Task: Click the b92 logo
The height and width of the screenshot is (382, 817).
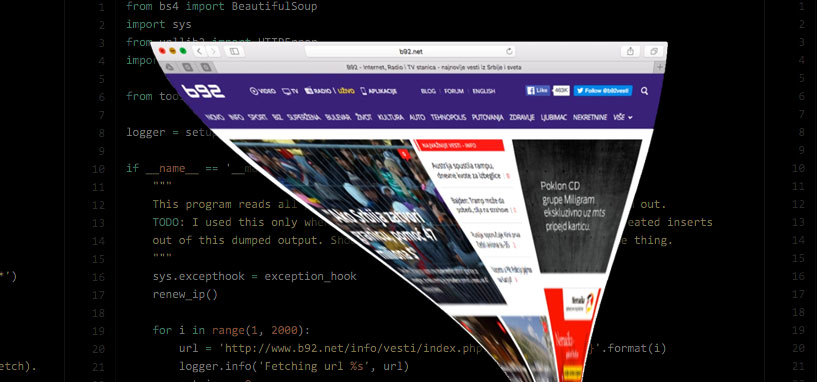Action: click(x=203, y=91)
